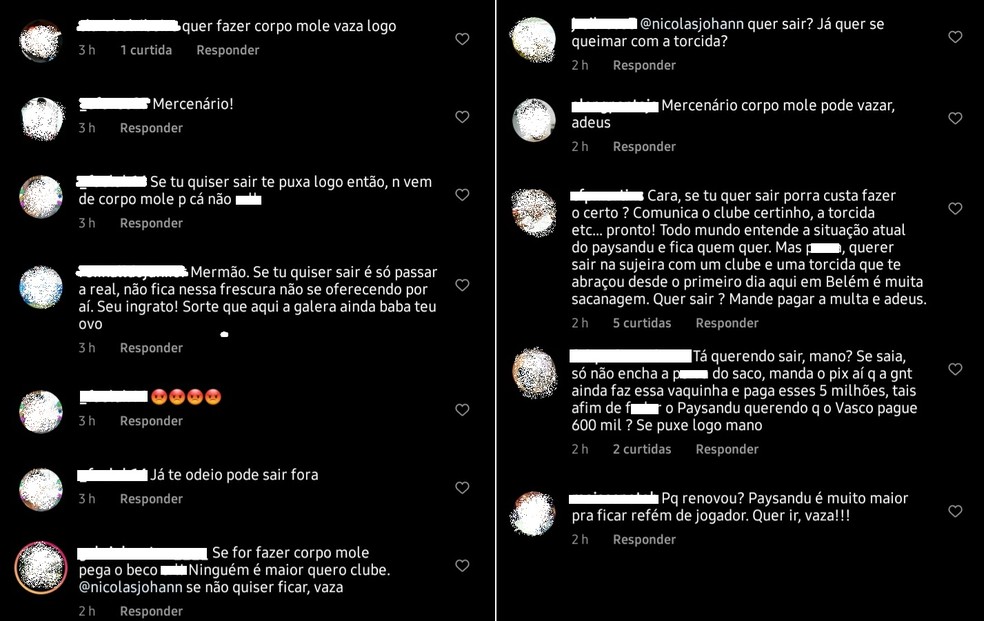Reply to the 'Mercenário!' comment

151,128
